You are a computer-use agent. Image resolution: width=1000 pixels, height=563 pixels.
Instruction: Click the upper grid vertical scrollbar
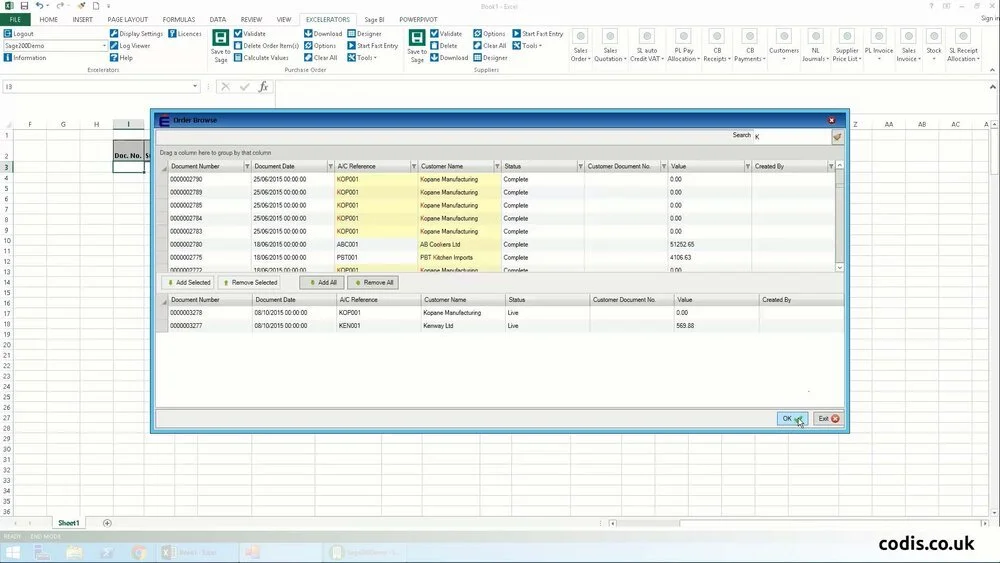839,216
